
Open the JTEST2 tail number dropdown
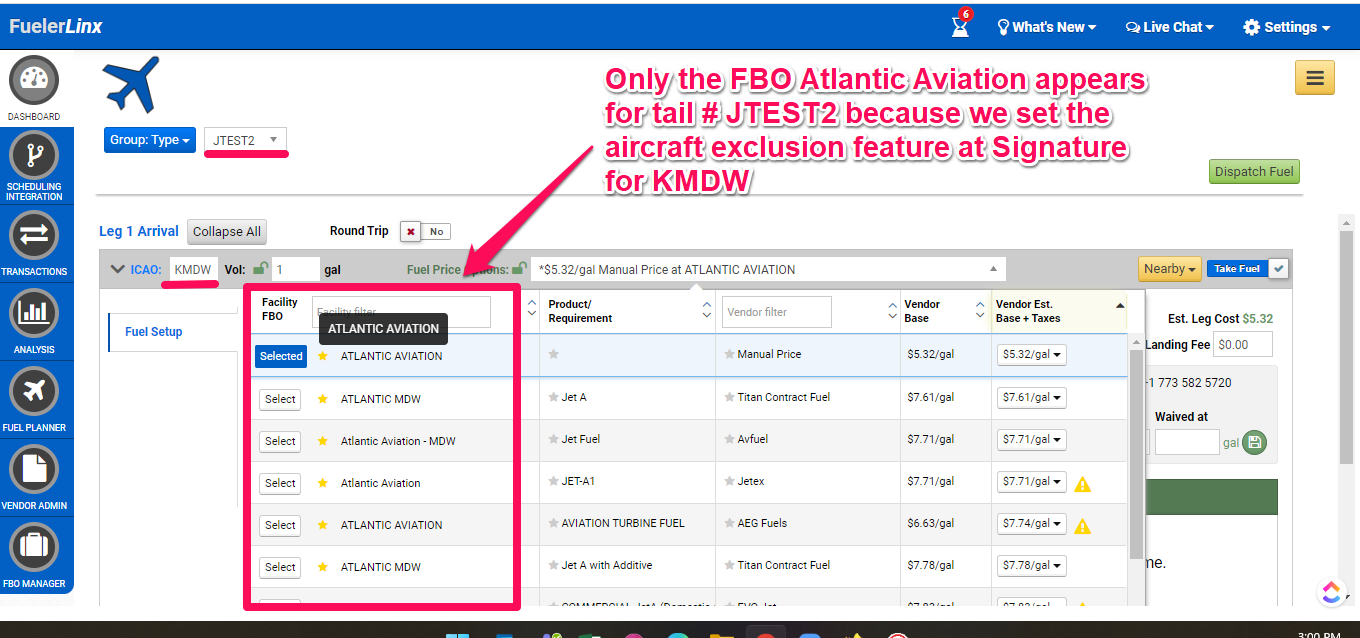click(x=246, y=140)
